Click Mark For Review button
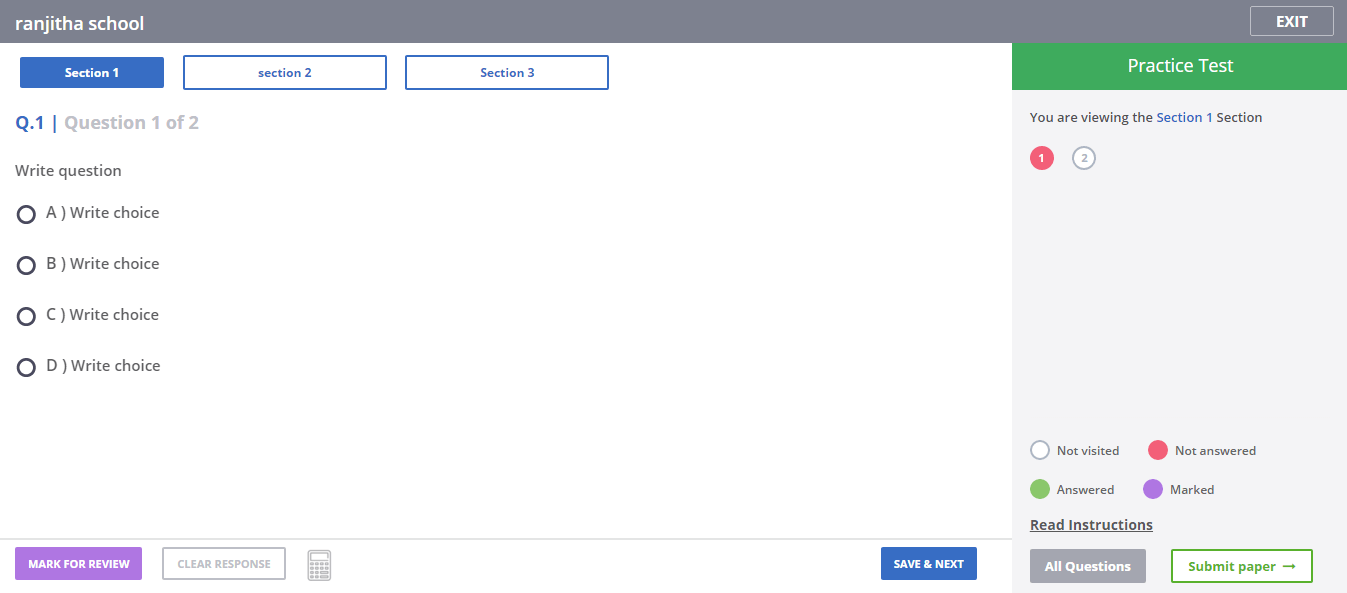The width and height of the screenshot is (1347, 593). point(79,564)
